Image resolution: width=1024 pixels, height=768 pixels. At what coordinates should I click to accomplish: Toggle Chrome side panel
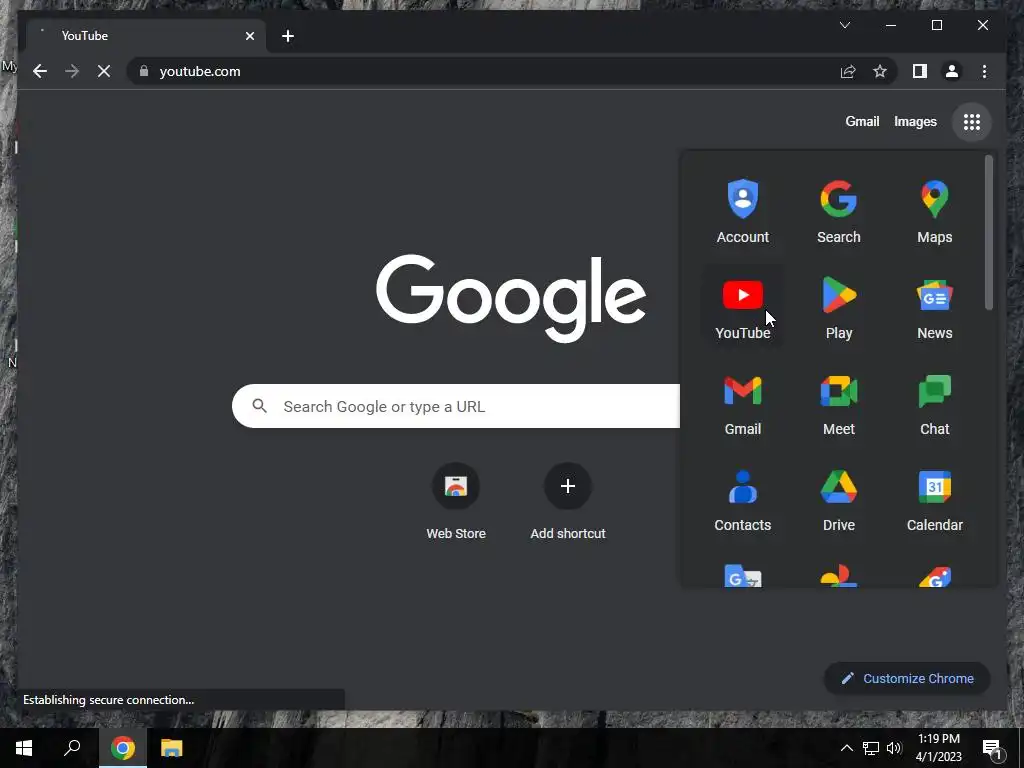pos(920,71)
